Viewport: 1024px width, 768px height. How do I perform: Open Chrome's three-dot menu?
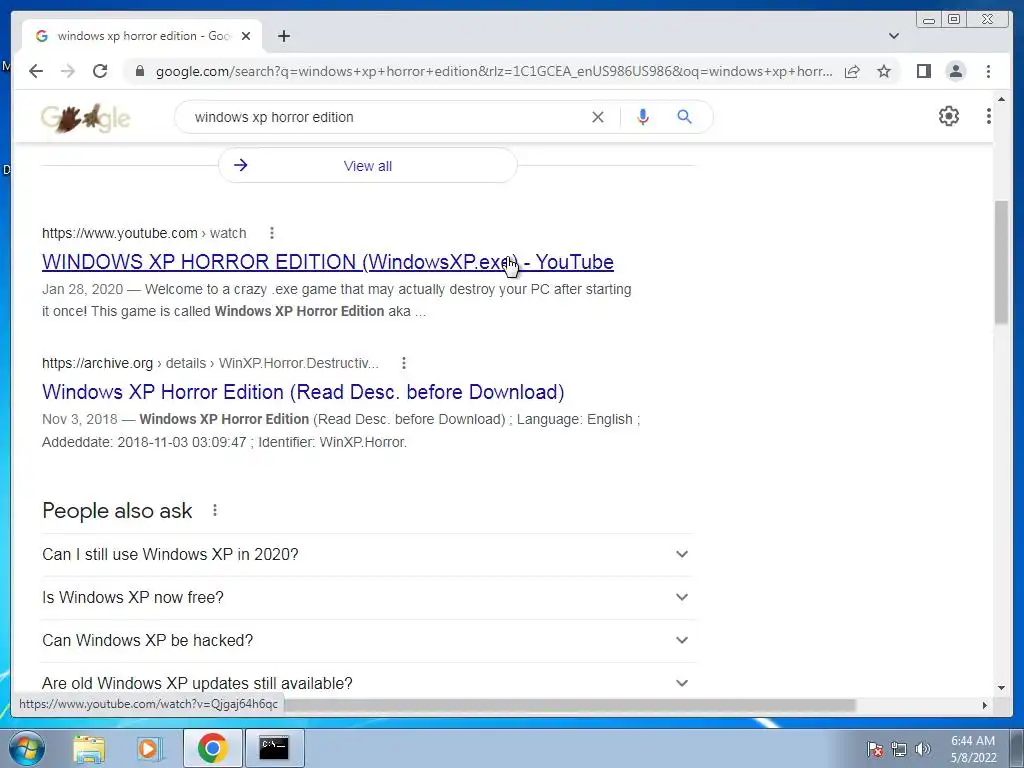(x=988, y=71)
